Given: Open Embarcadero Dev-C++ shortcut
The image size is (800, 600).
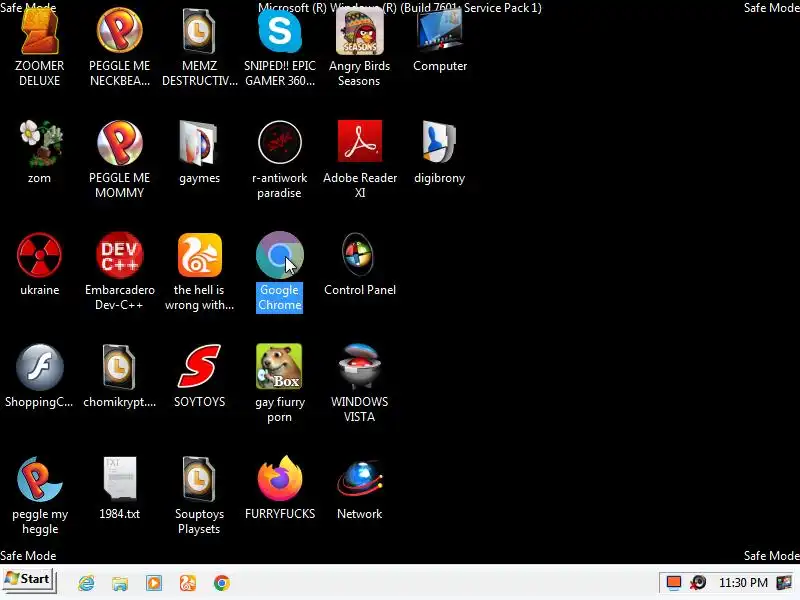Looking at the screenshot, I should pos(119,255).
